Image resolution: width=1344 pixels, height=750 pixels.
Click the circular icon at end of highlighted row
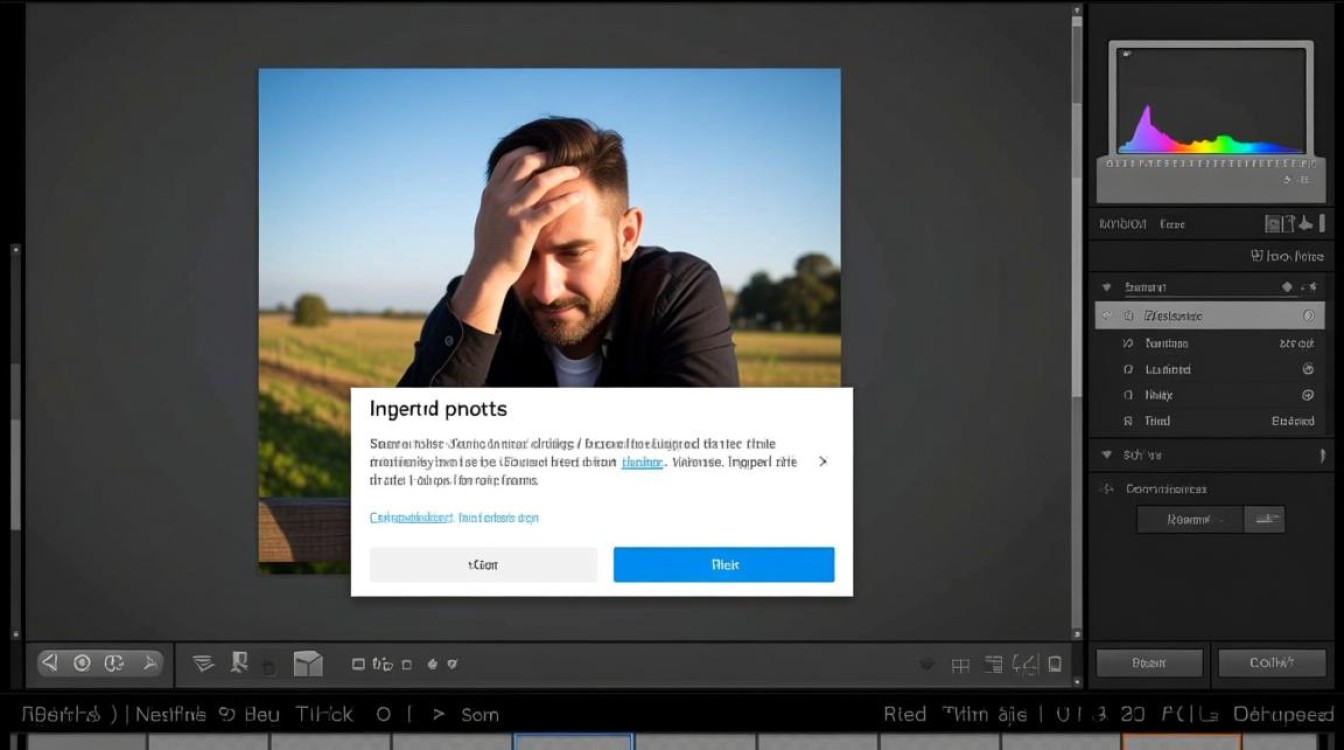1309,316
